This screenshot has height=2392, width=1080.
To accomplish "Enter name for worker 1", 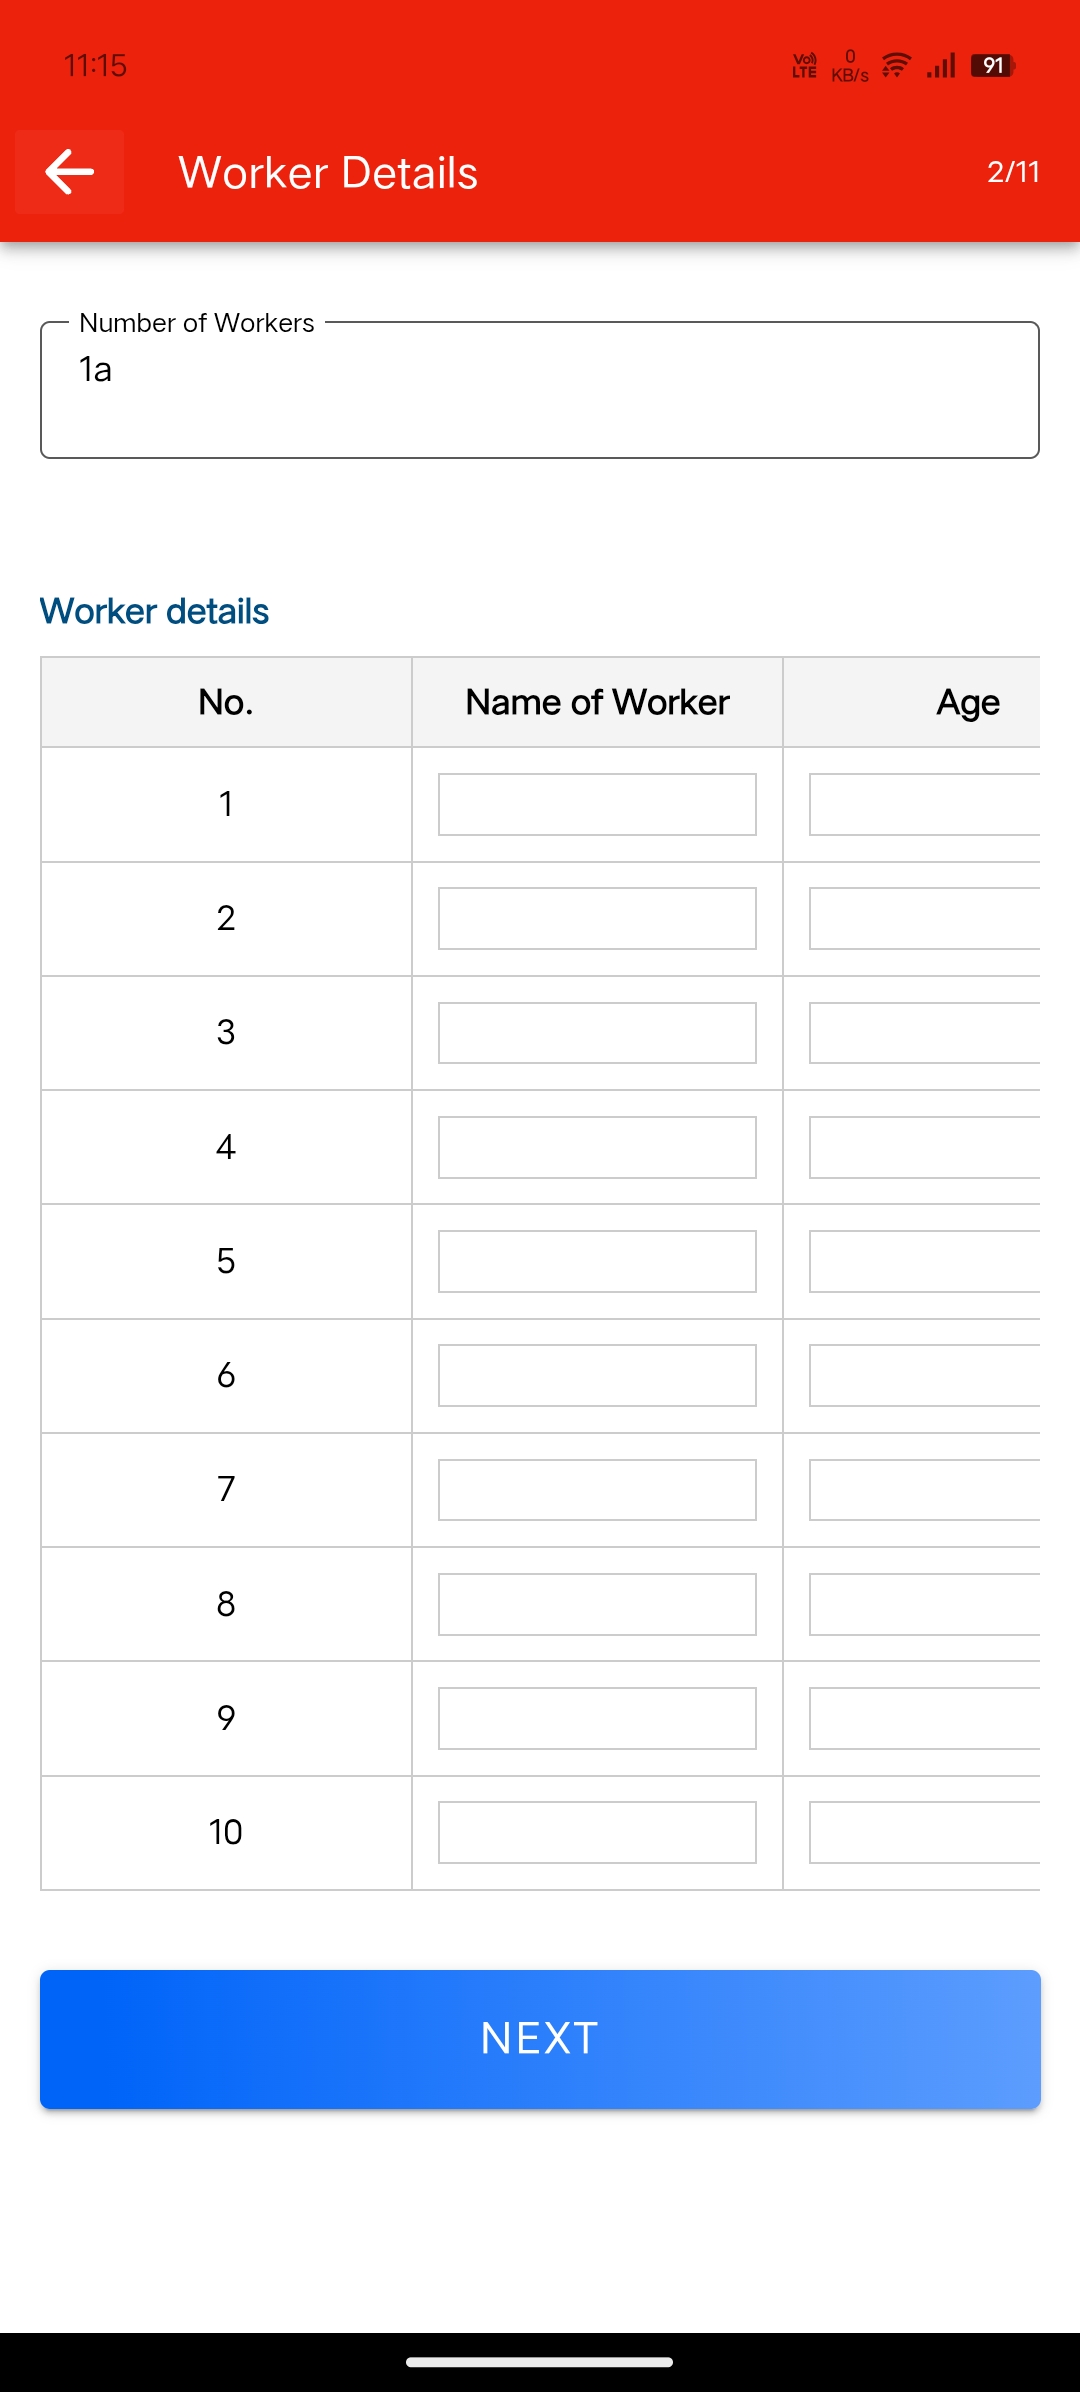I will pos(597,804).
